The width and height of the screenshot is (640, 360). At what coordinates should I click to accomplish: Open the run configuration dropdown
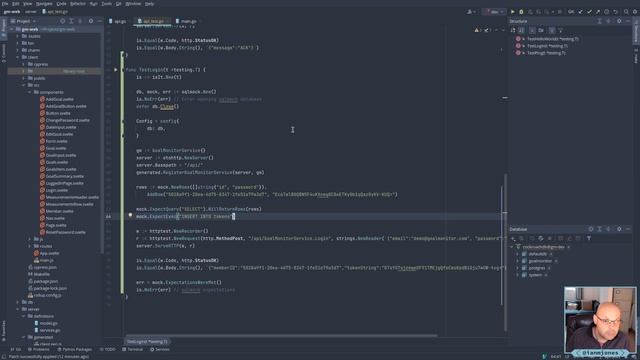[x=494, y=12]
